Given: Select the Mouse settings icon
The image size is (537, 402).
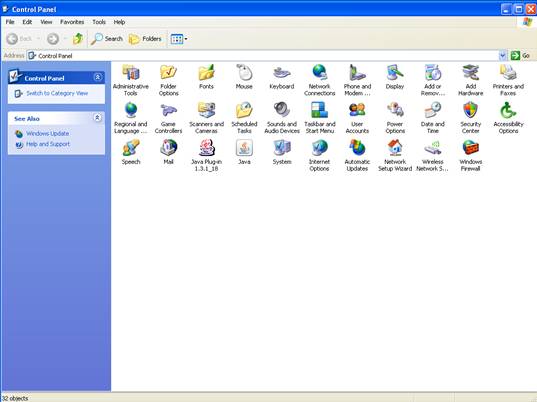Looking at the screenshot, I should point(244,73).
